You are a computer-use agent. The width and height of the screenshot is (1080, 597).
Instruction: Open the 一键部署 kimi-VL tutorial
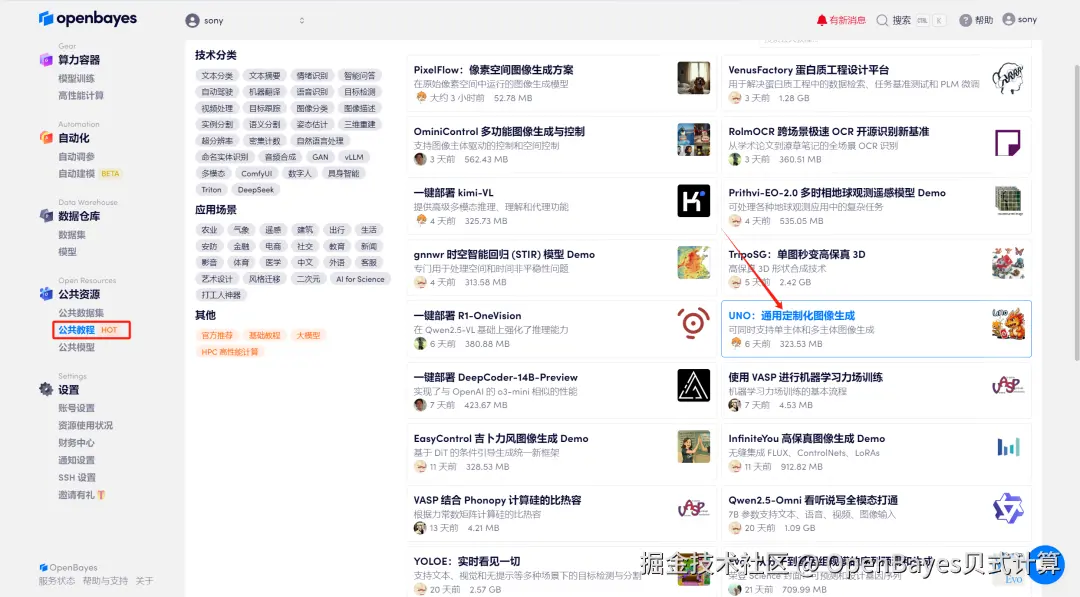pos(453,193)
